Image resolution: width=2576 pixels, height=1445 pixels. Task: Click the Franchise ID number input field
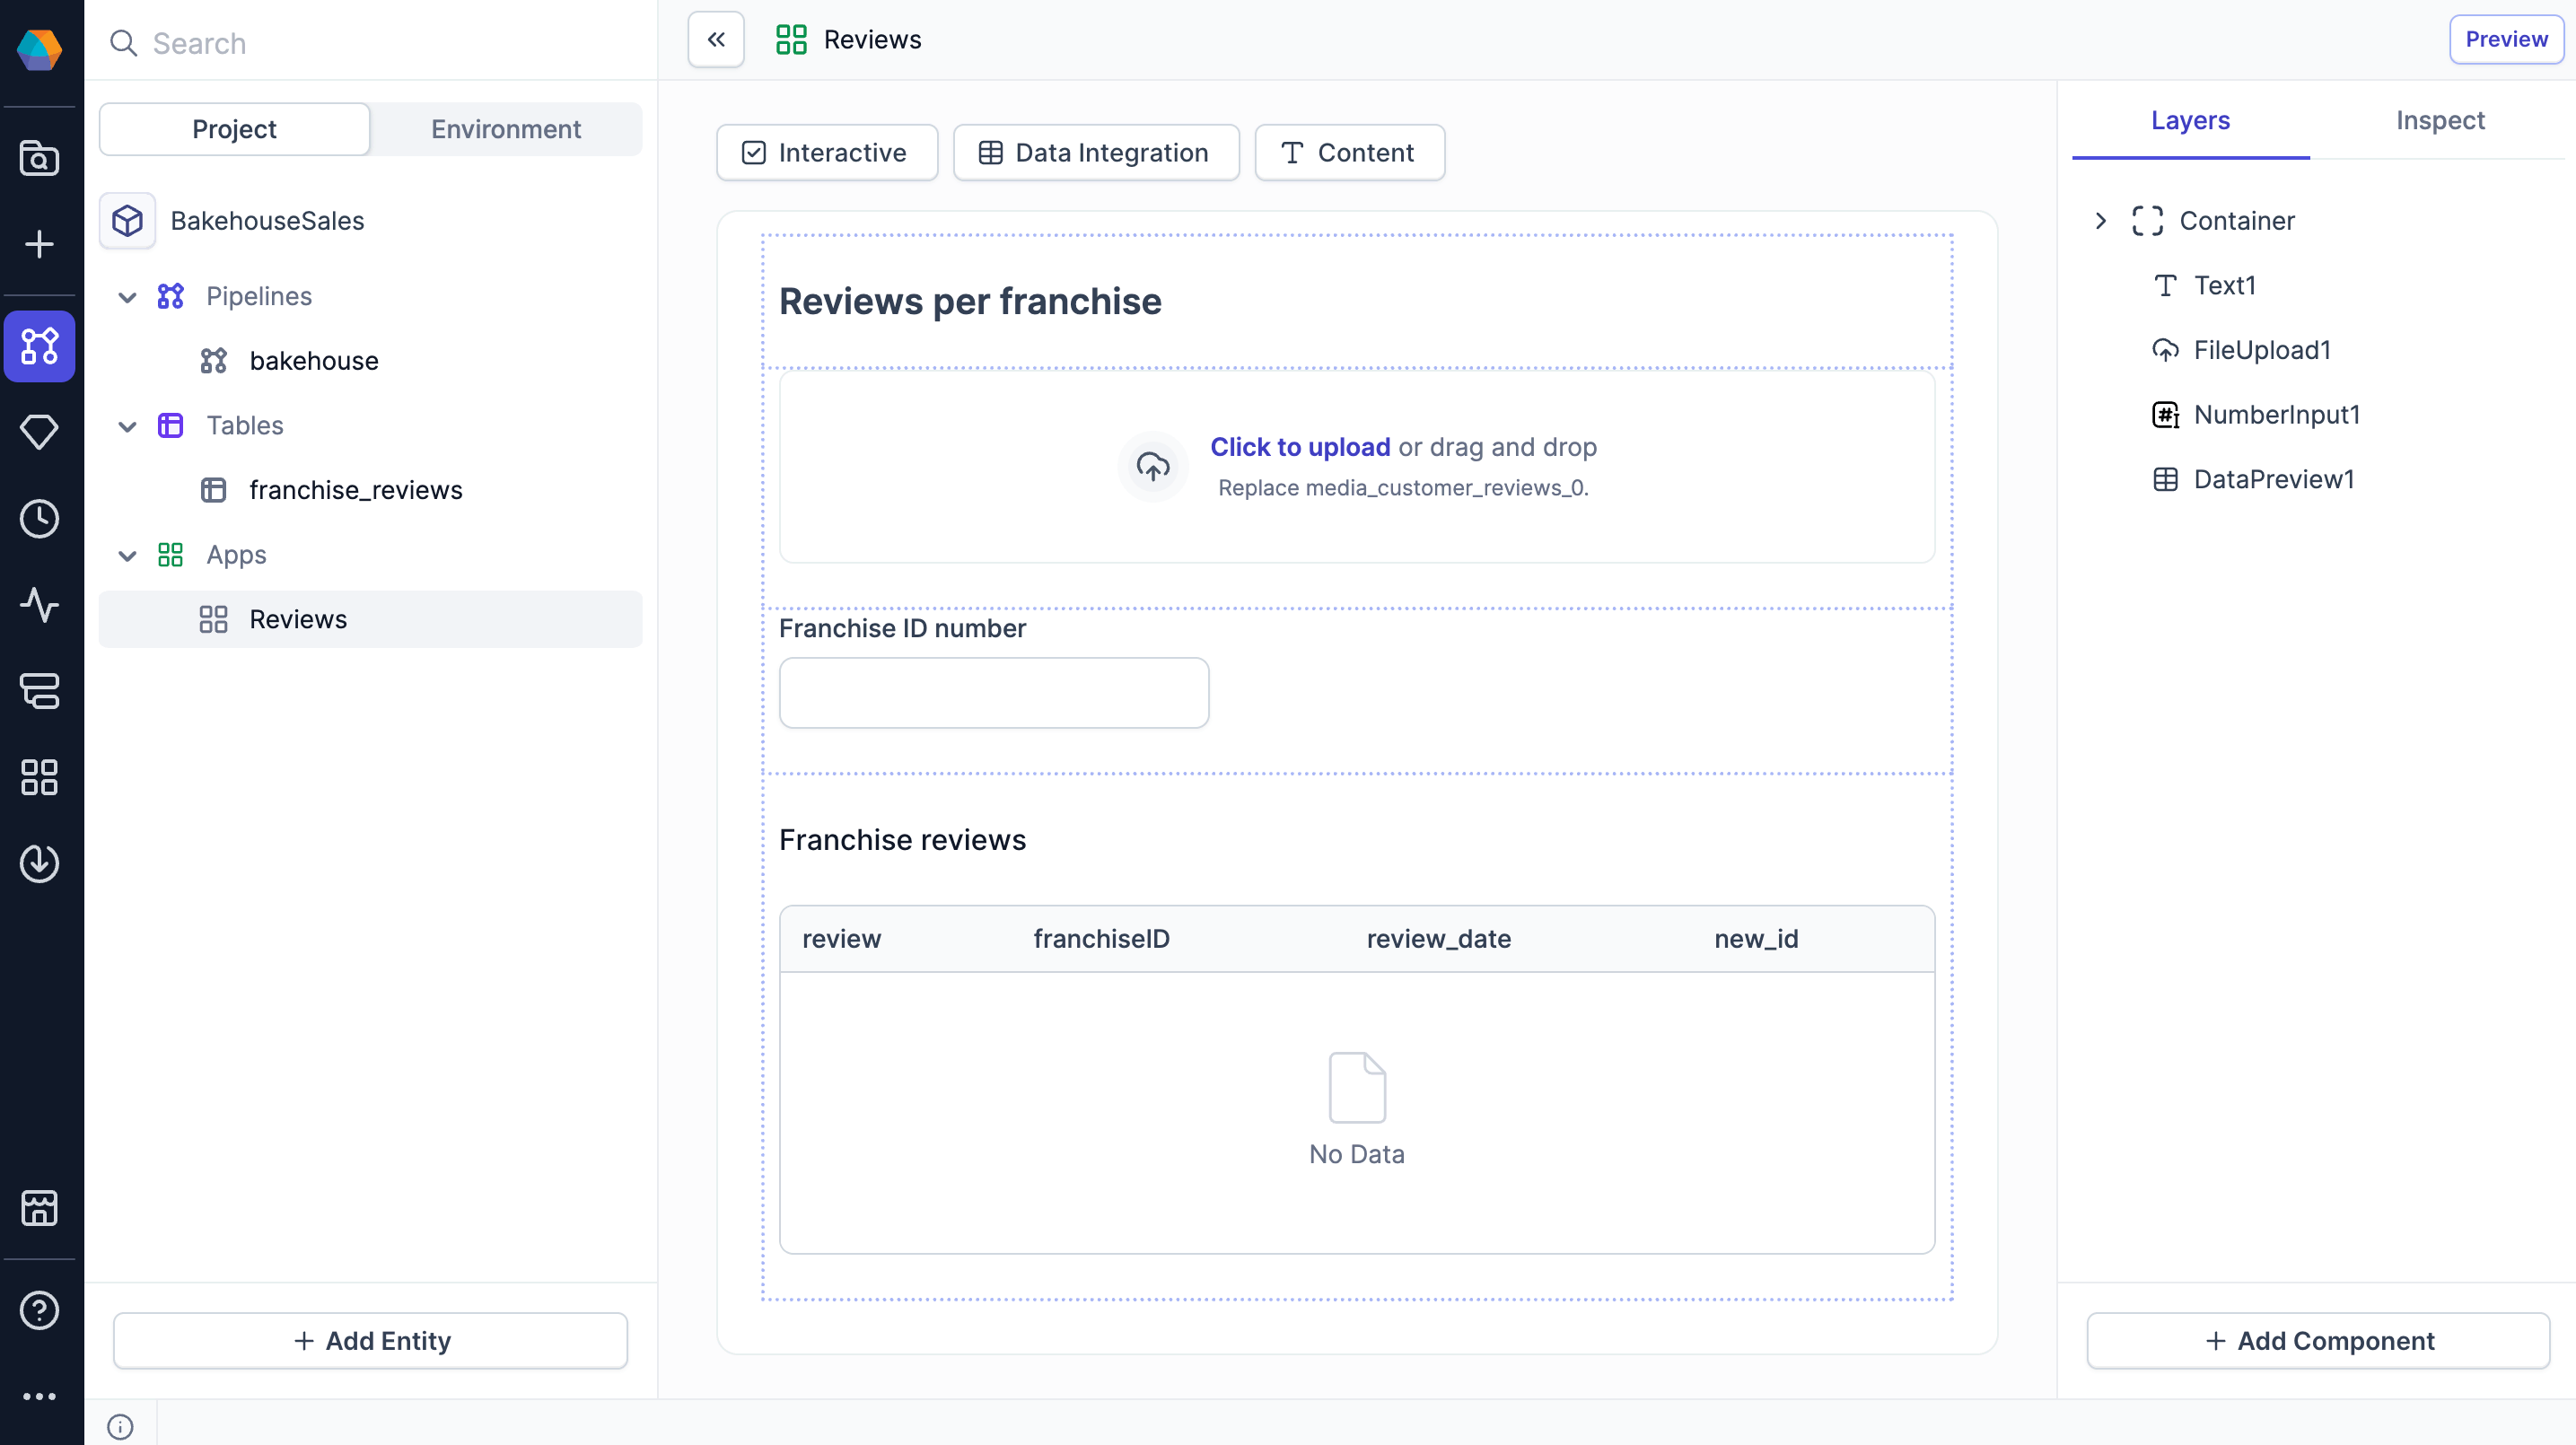point(993,693)
